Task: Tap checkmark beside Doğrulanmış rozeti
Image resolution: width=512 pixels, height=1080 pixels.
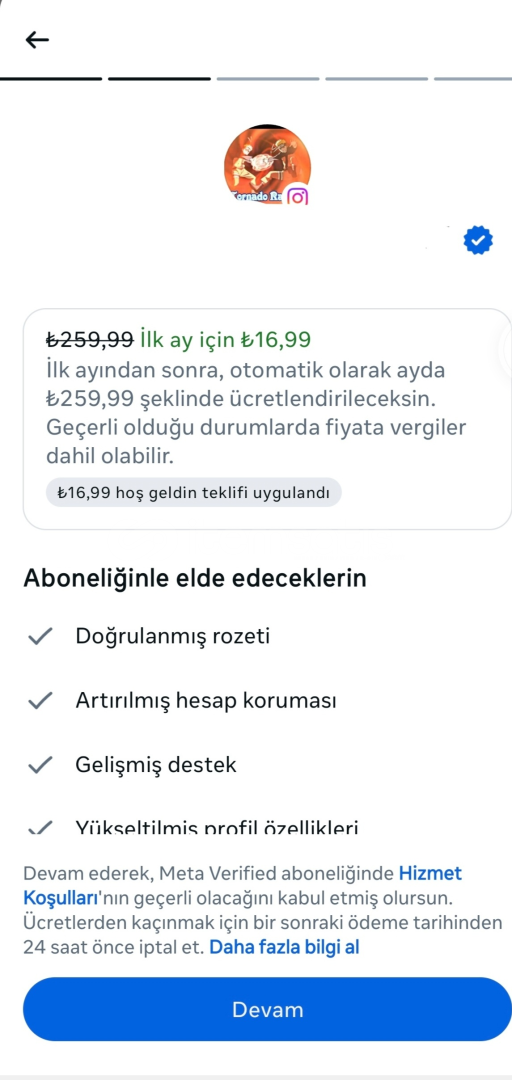Action: (x=40, y=636)
